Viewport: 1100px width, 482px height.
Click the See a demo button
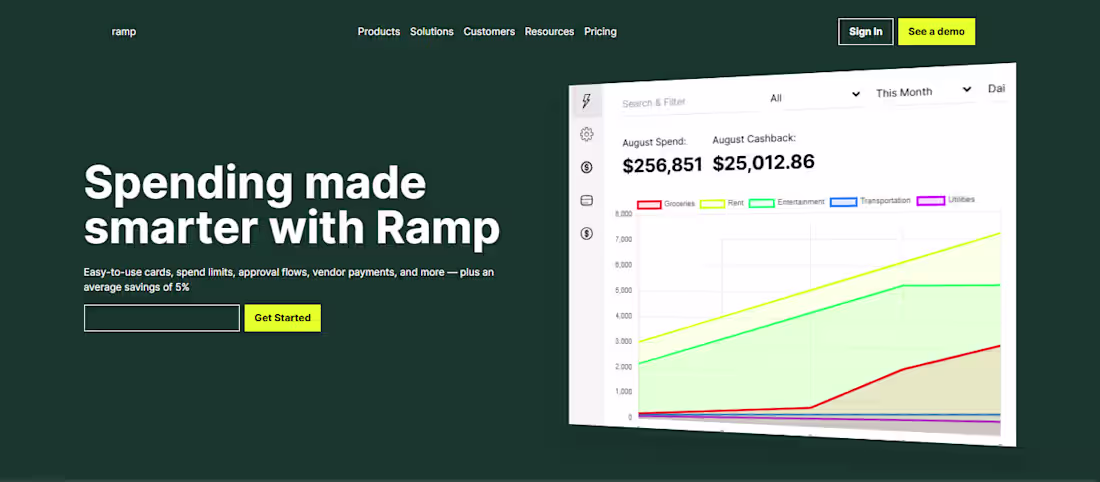pyautogui.click(x=936, y=32)
